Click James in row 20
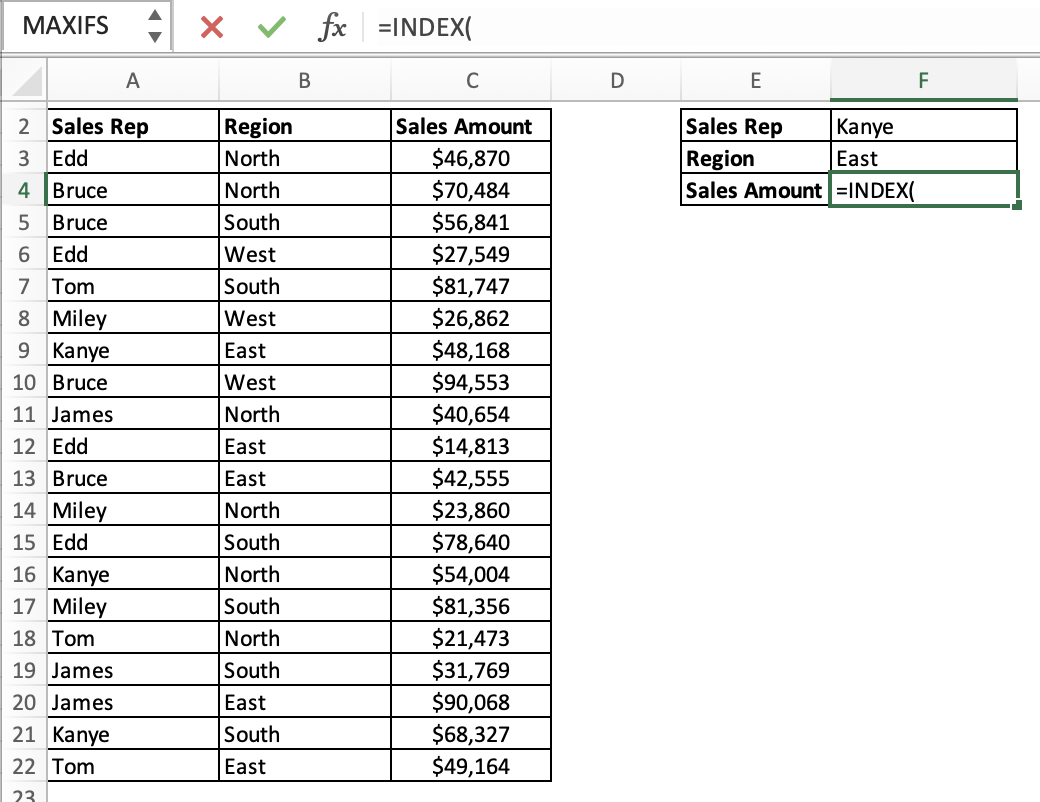 pos(133,702)
